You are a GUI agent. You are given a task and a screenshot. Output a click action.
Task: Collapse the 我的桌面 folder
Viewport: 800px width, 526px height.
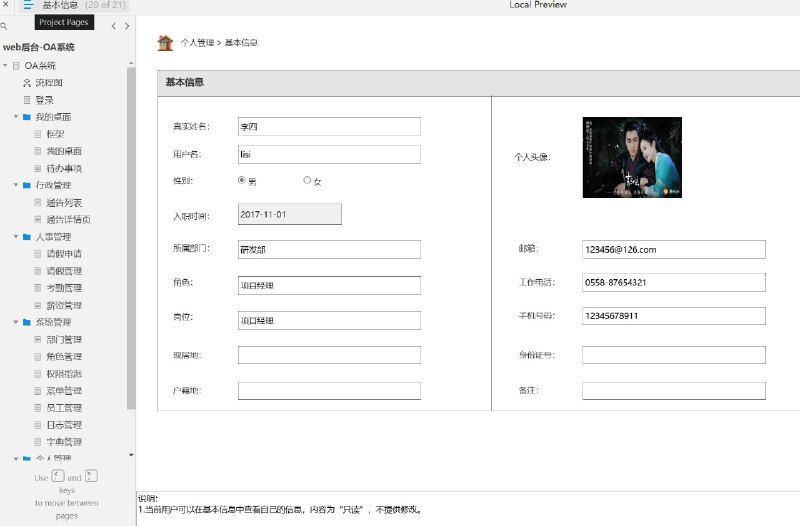pos(16,117)
